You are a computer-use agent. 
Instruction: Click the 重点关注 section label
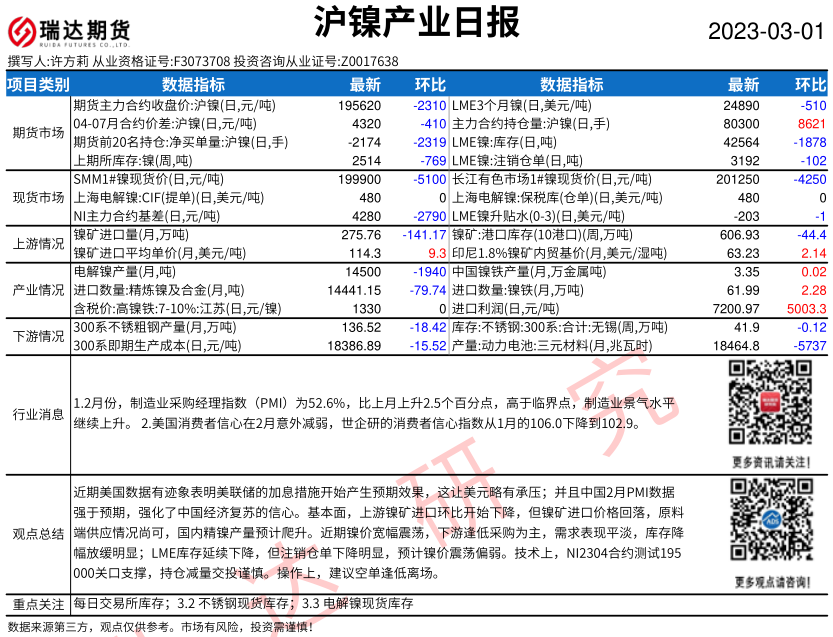pyautogui.click(x=37, y=605)
